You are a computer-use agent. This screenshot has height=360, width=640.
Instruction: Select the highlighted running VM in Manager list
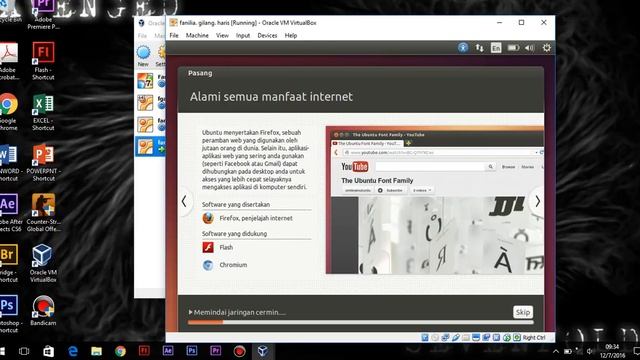150,147
